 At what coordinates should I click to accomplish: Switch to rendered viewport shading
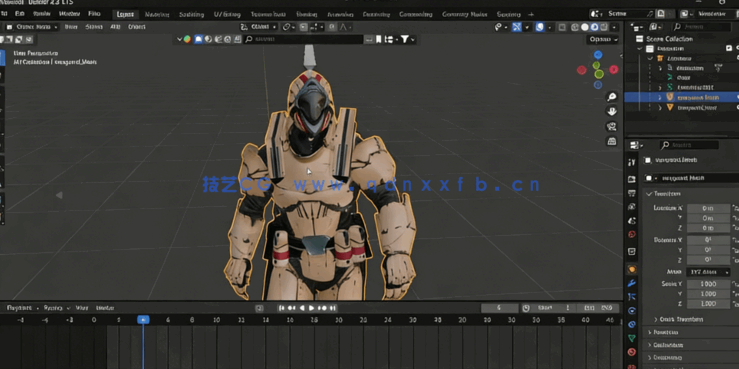click(604, 27)
